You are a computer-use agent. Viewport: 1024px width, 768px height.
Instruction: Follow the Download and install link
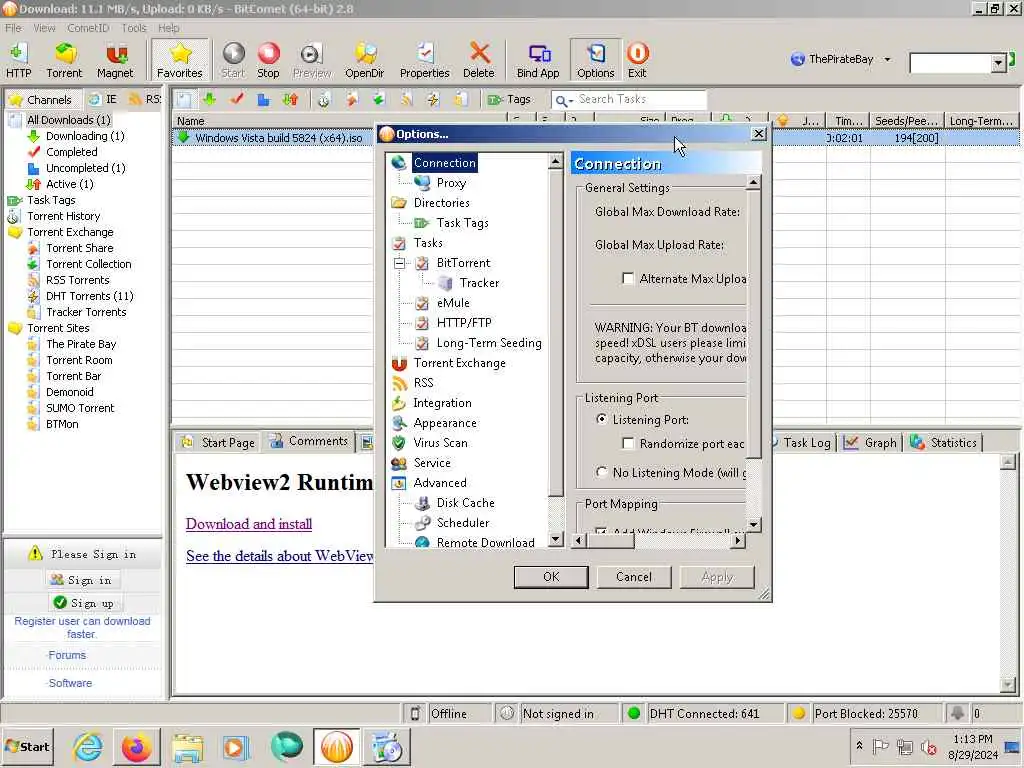click(x=249, y=524)
